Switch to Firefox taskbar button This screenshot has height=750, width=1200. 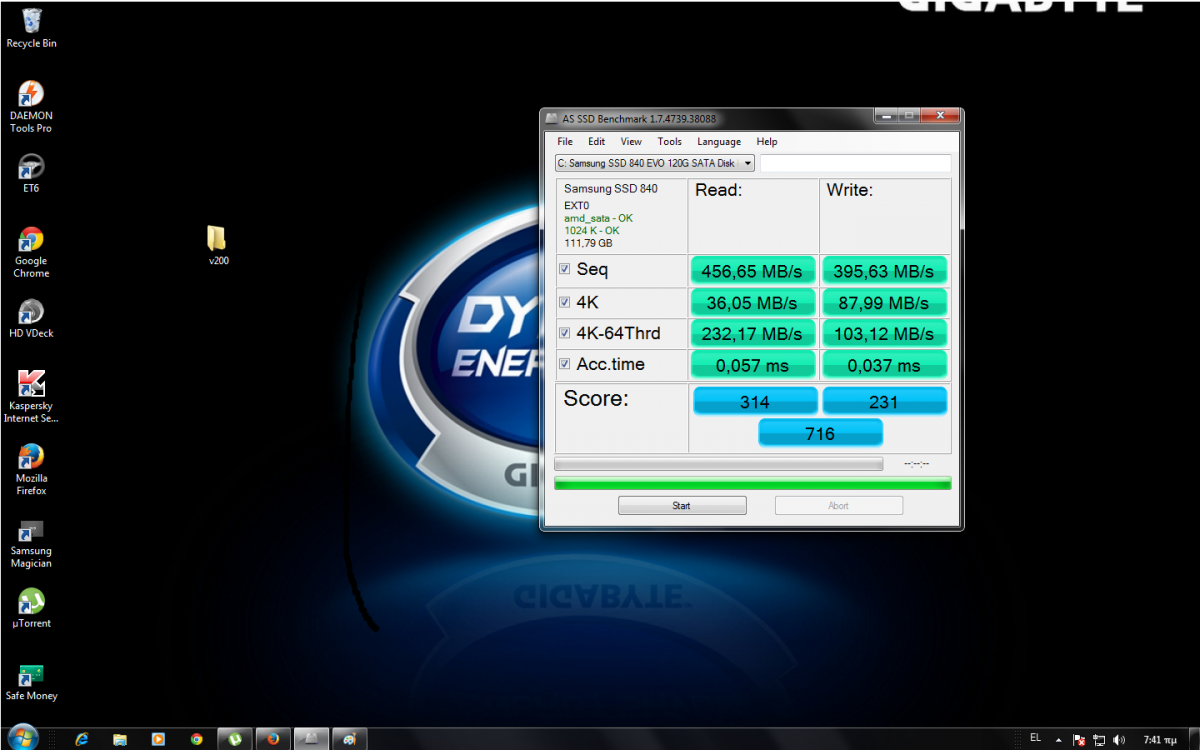273,739
